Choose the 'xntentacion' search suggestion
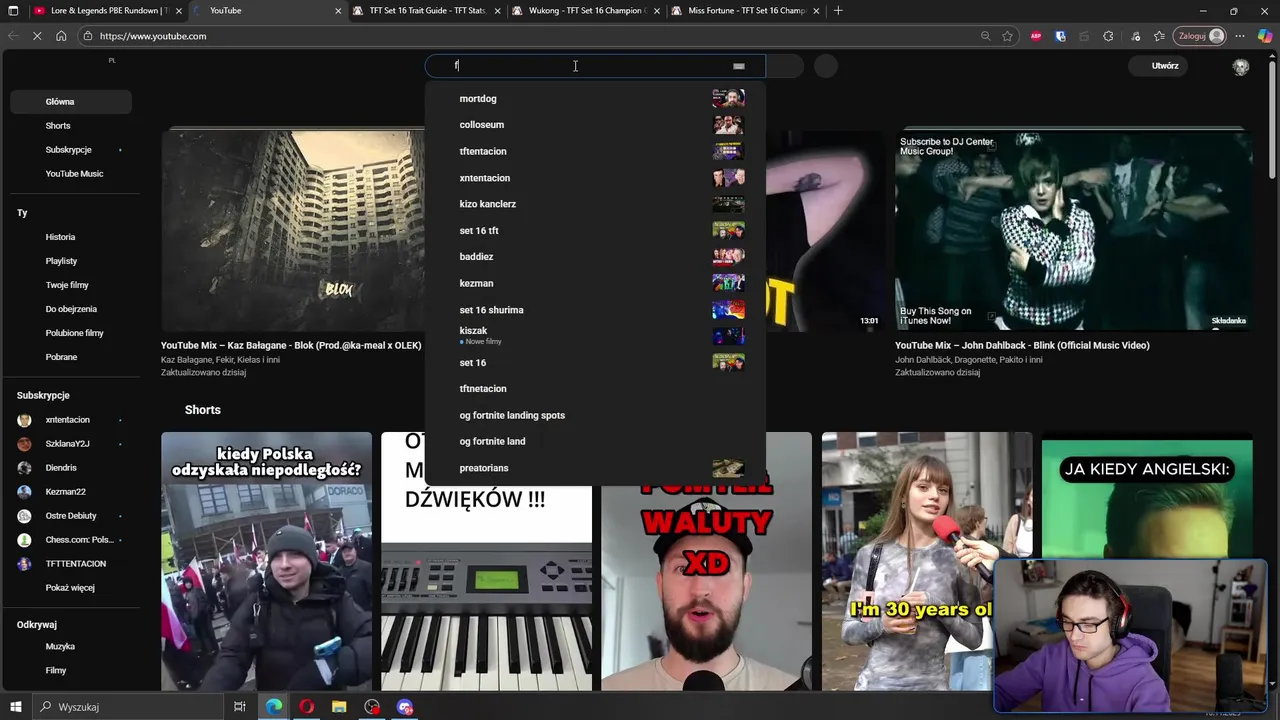The height and width of the screenshot is (720, 1280). pos(595,178)
